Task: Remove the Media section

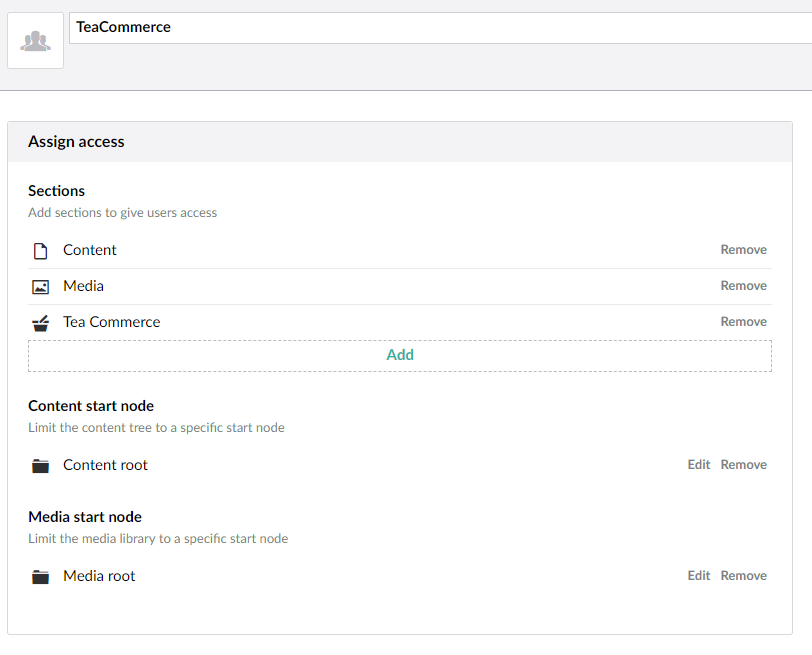Action: 743,286
